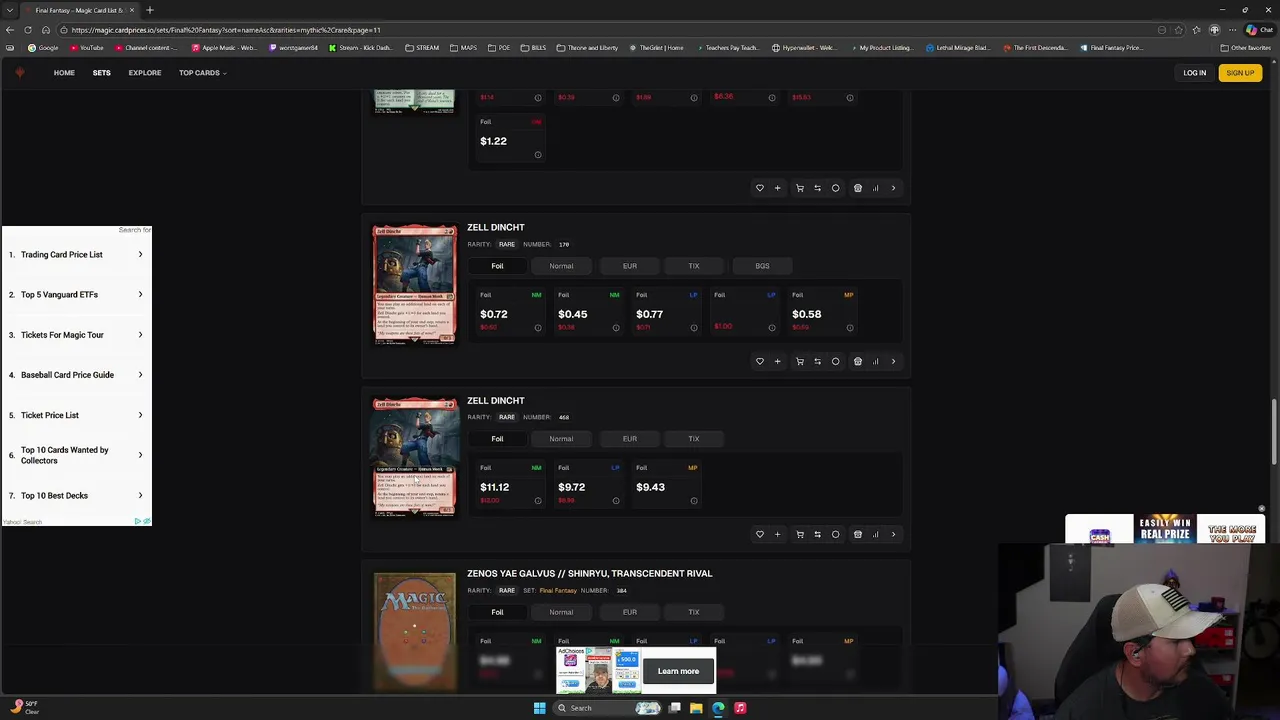Add Zell Dincht #468 using plus icon
1280x720 pixels.
tap(777, 534)
